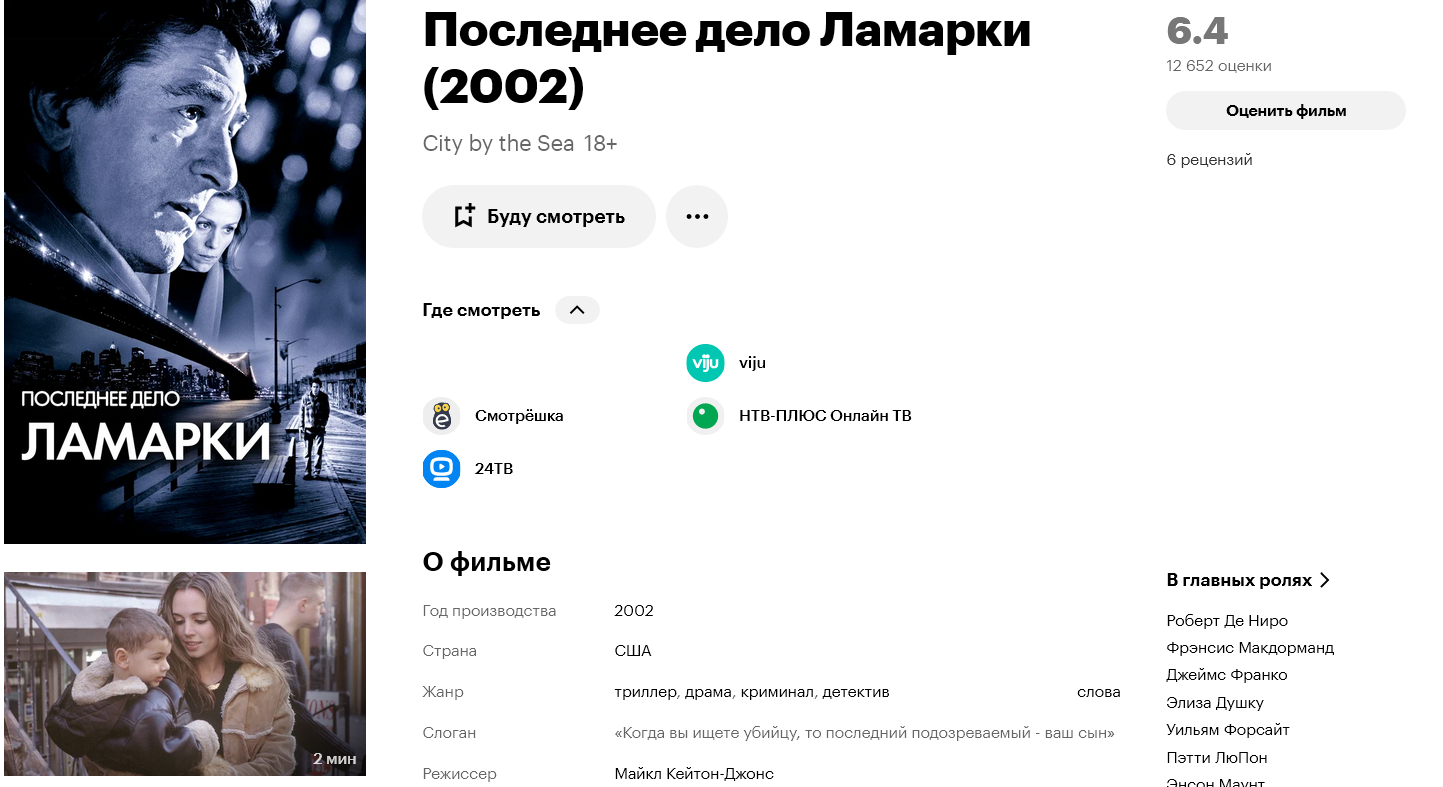Click the viju service name text
This screenshot has height=787, width=1443.
tap(752, 363)
